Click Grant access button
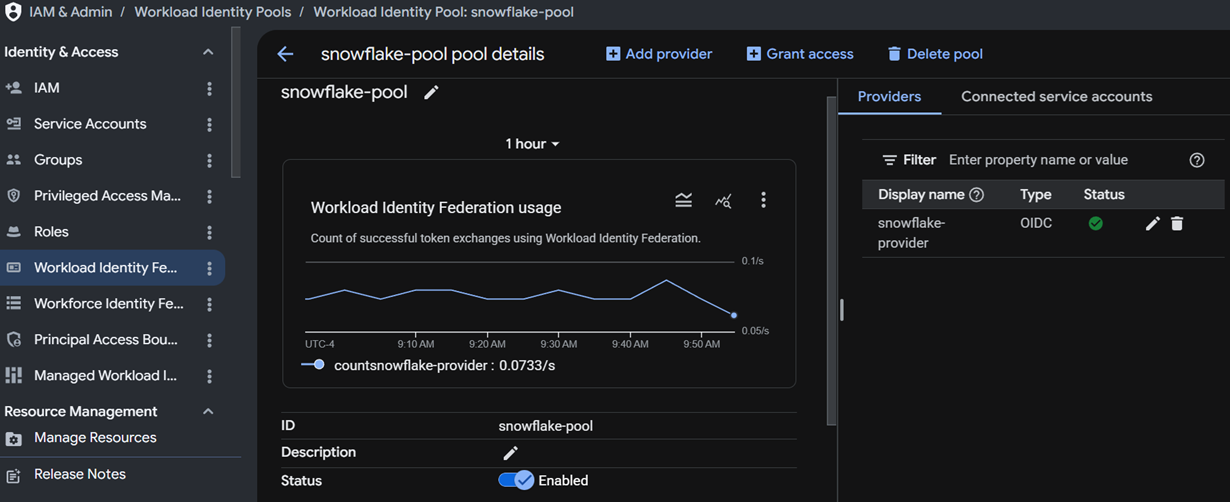1230x502 pixels. [x=800, y=54]
